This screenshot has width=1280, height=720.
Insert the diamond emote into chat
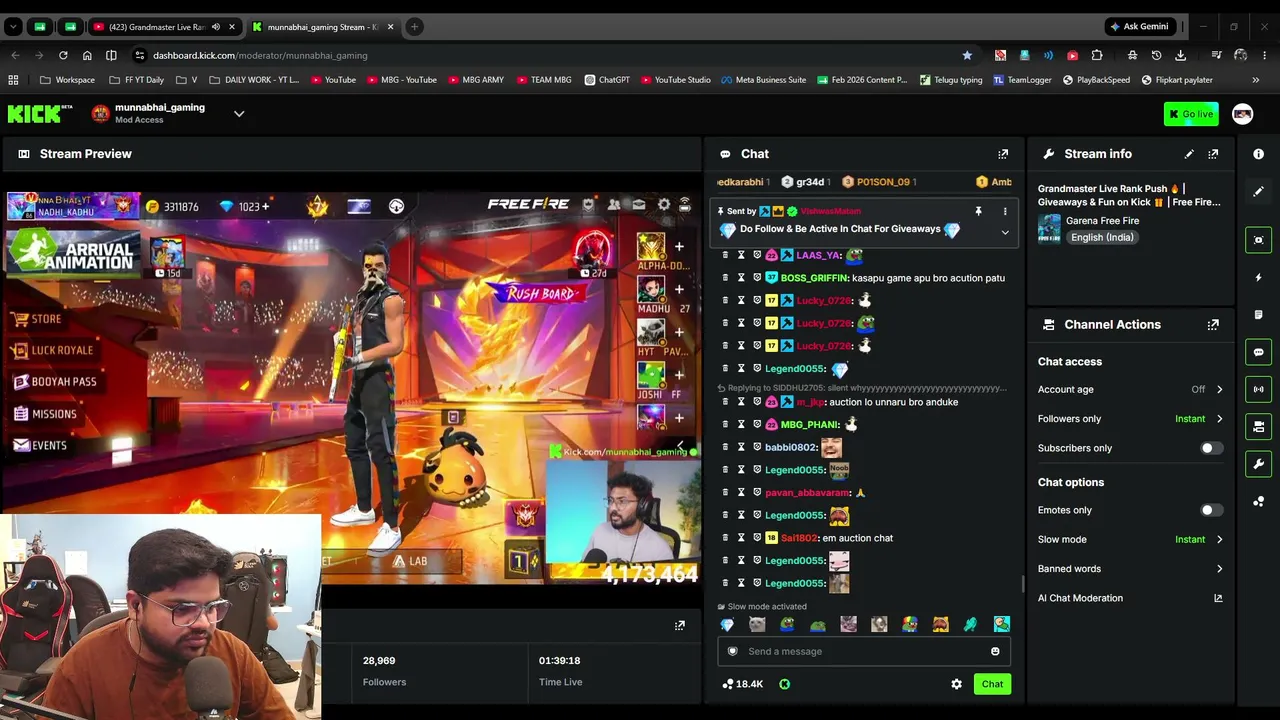727,625
